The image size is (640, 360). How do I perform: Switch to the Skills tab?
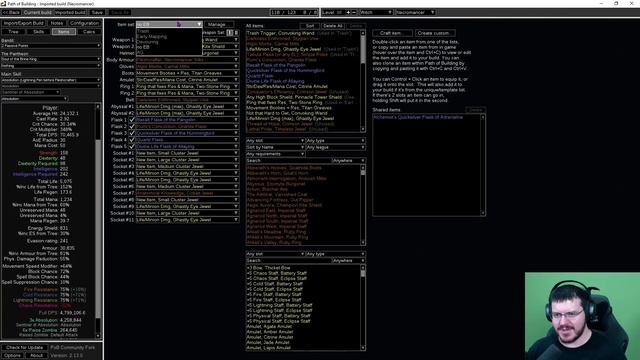click(x=38, y=31)
